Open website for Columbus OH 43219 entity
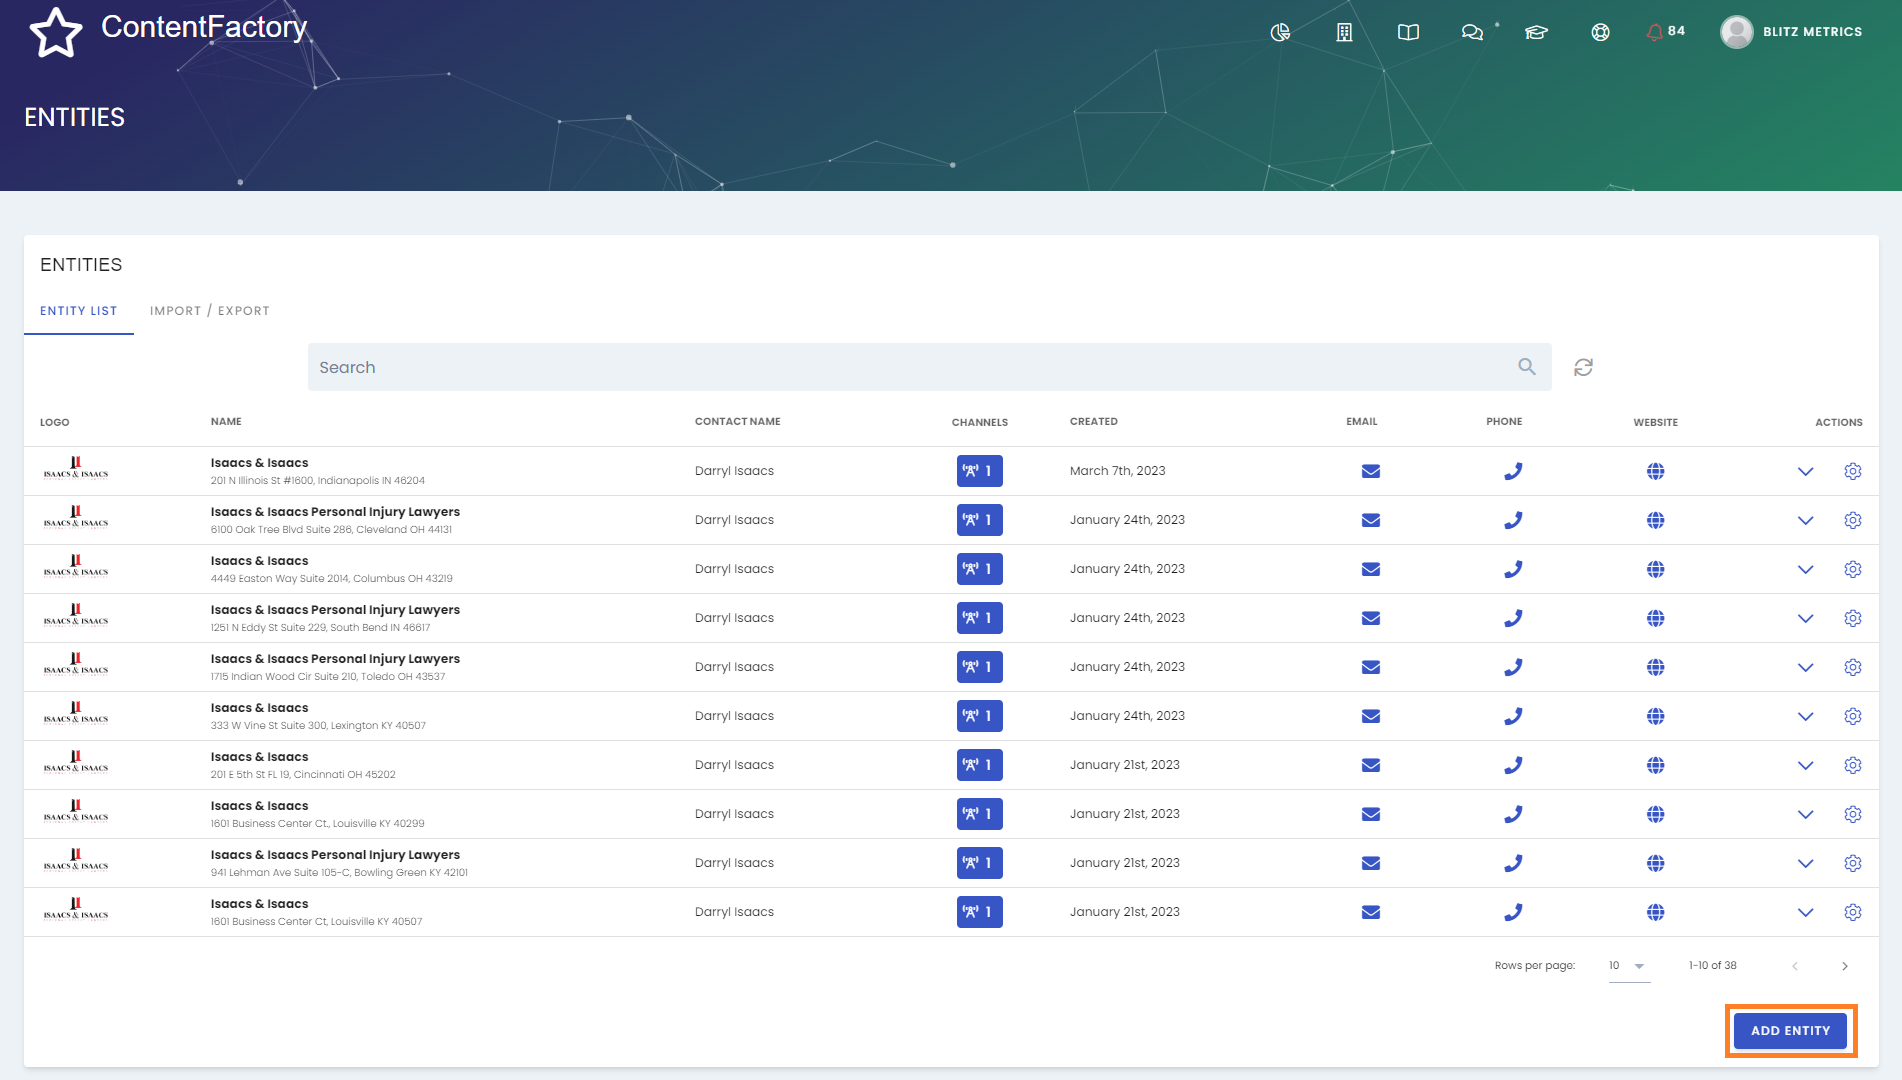 (x=1656, y=569)
